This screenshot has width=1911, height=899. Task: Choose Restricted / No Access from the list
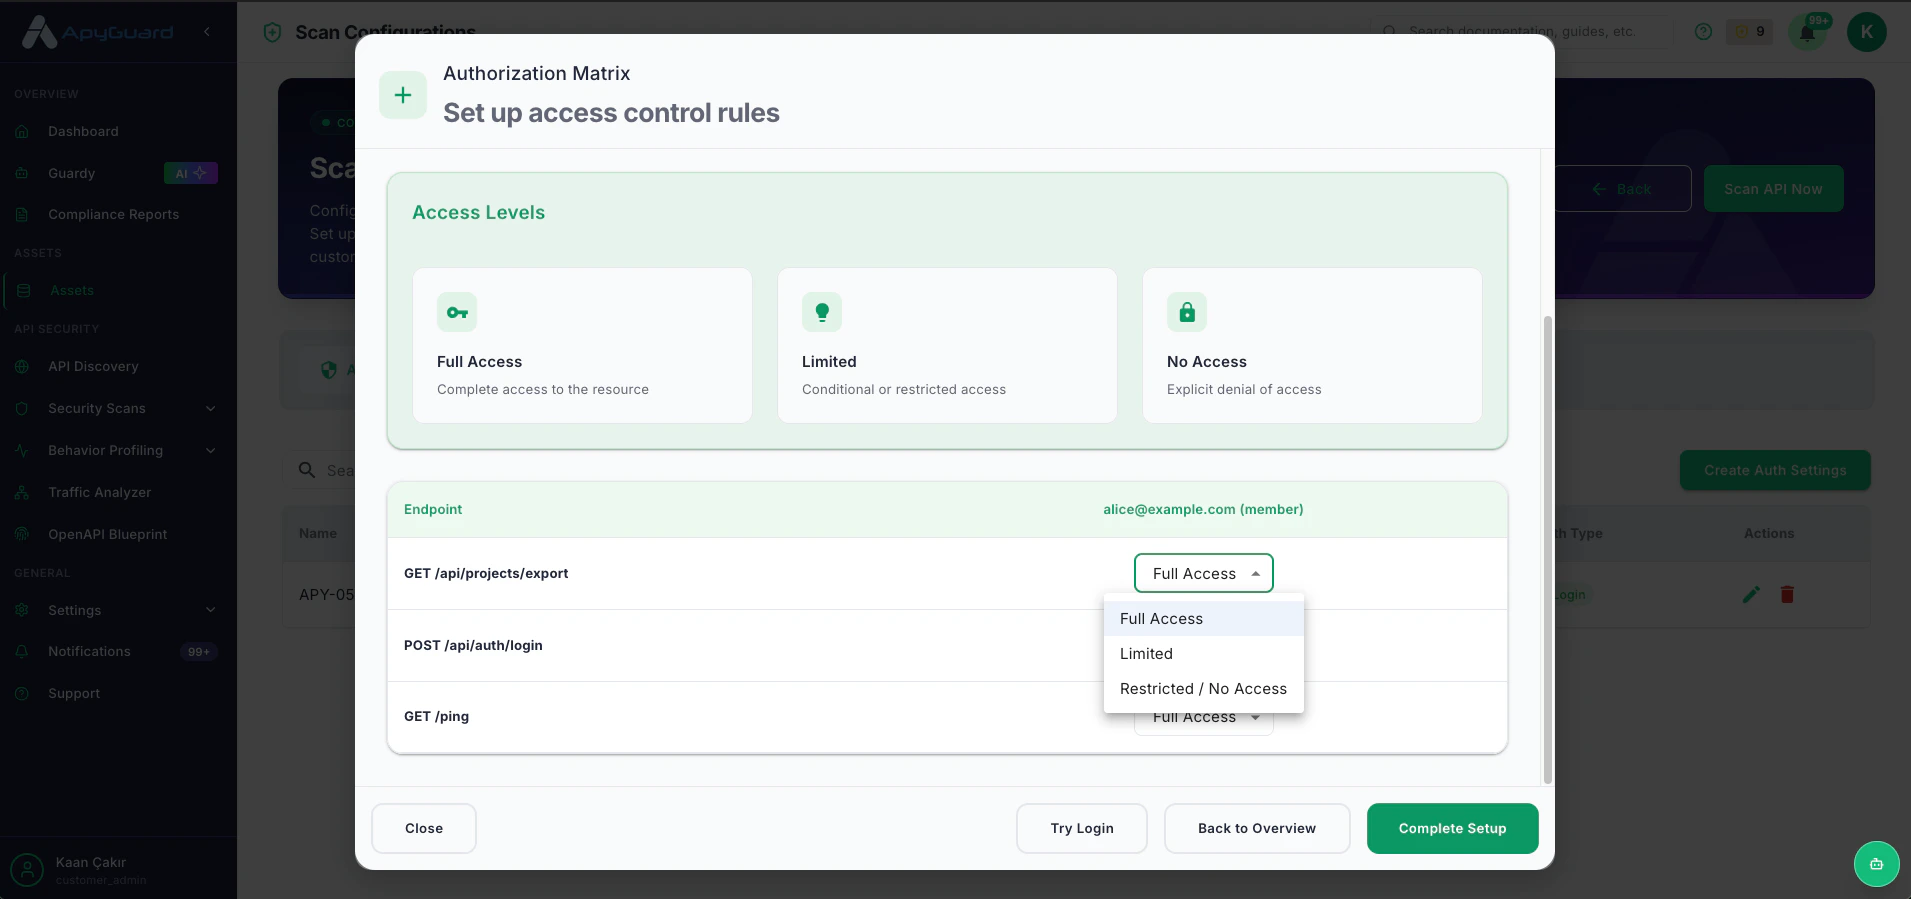tap(1204, 689)
